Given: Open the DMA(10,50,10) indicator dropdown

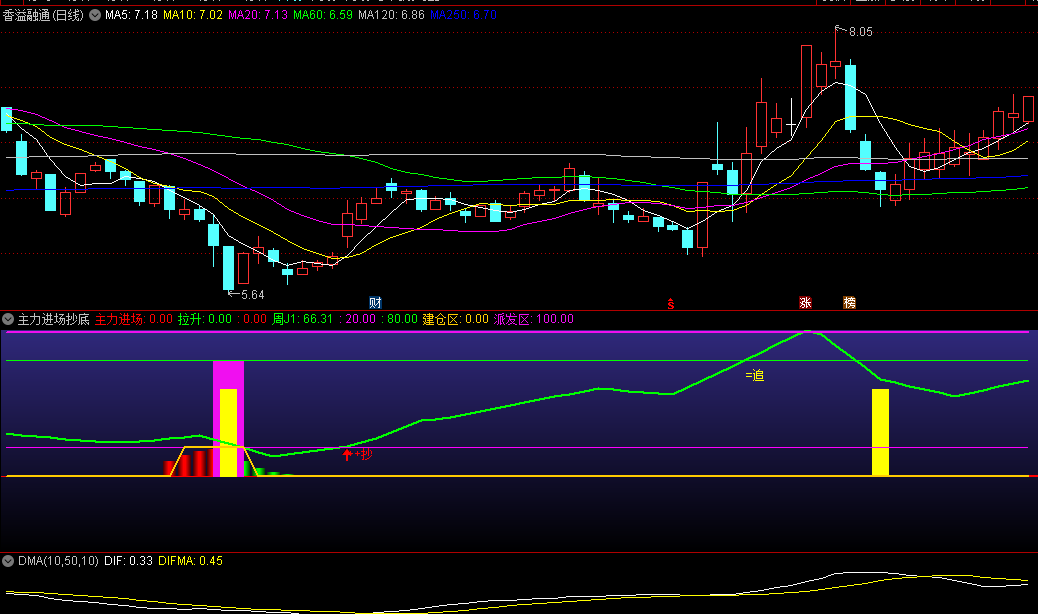Looking at the screenshot, I should pyautogui.click(x=8, y=561).
